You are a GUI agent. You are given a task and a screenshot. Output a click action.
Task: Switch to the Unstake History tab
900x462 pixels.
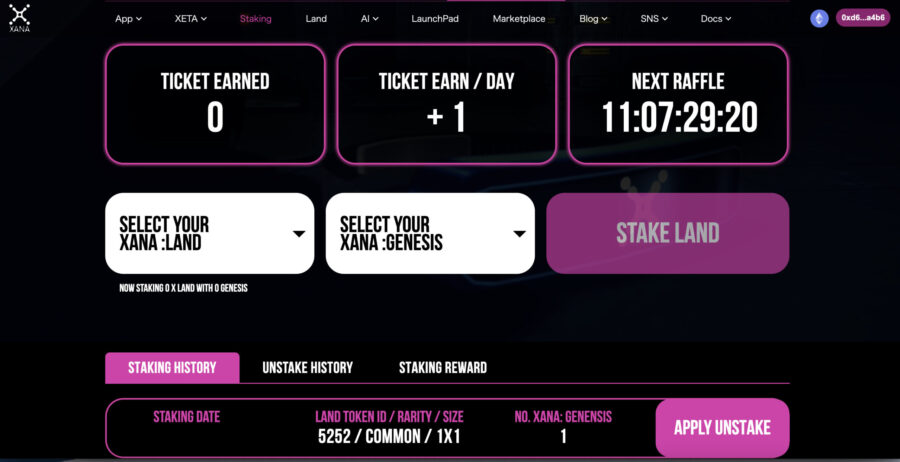(307, 368)
